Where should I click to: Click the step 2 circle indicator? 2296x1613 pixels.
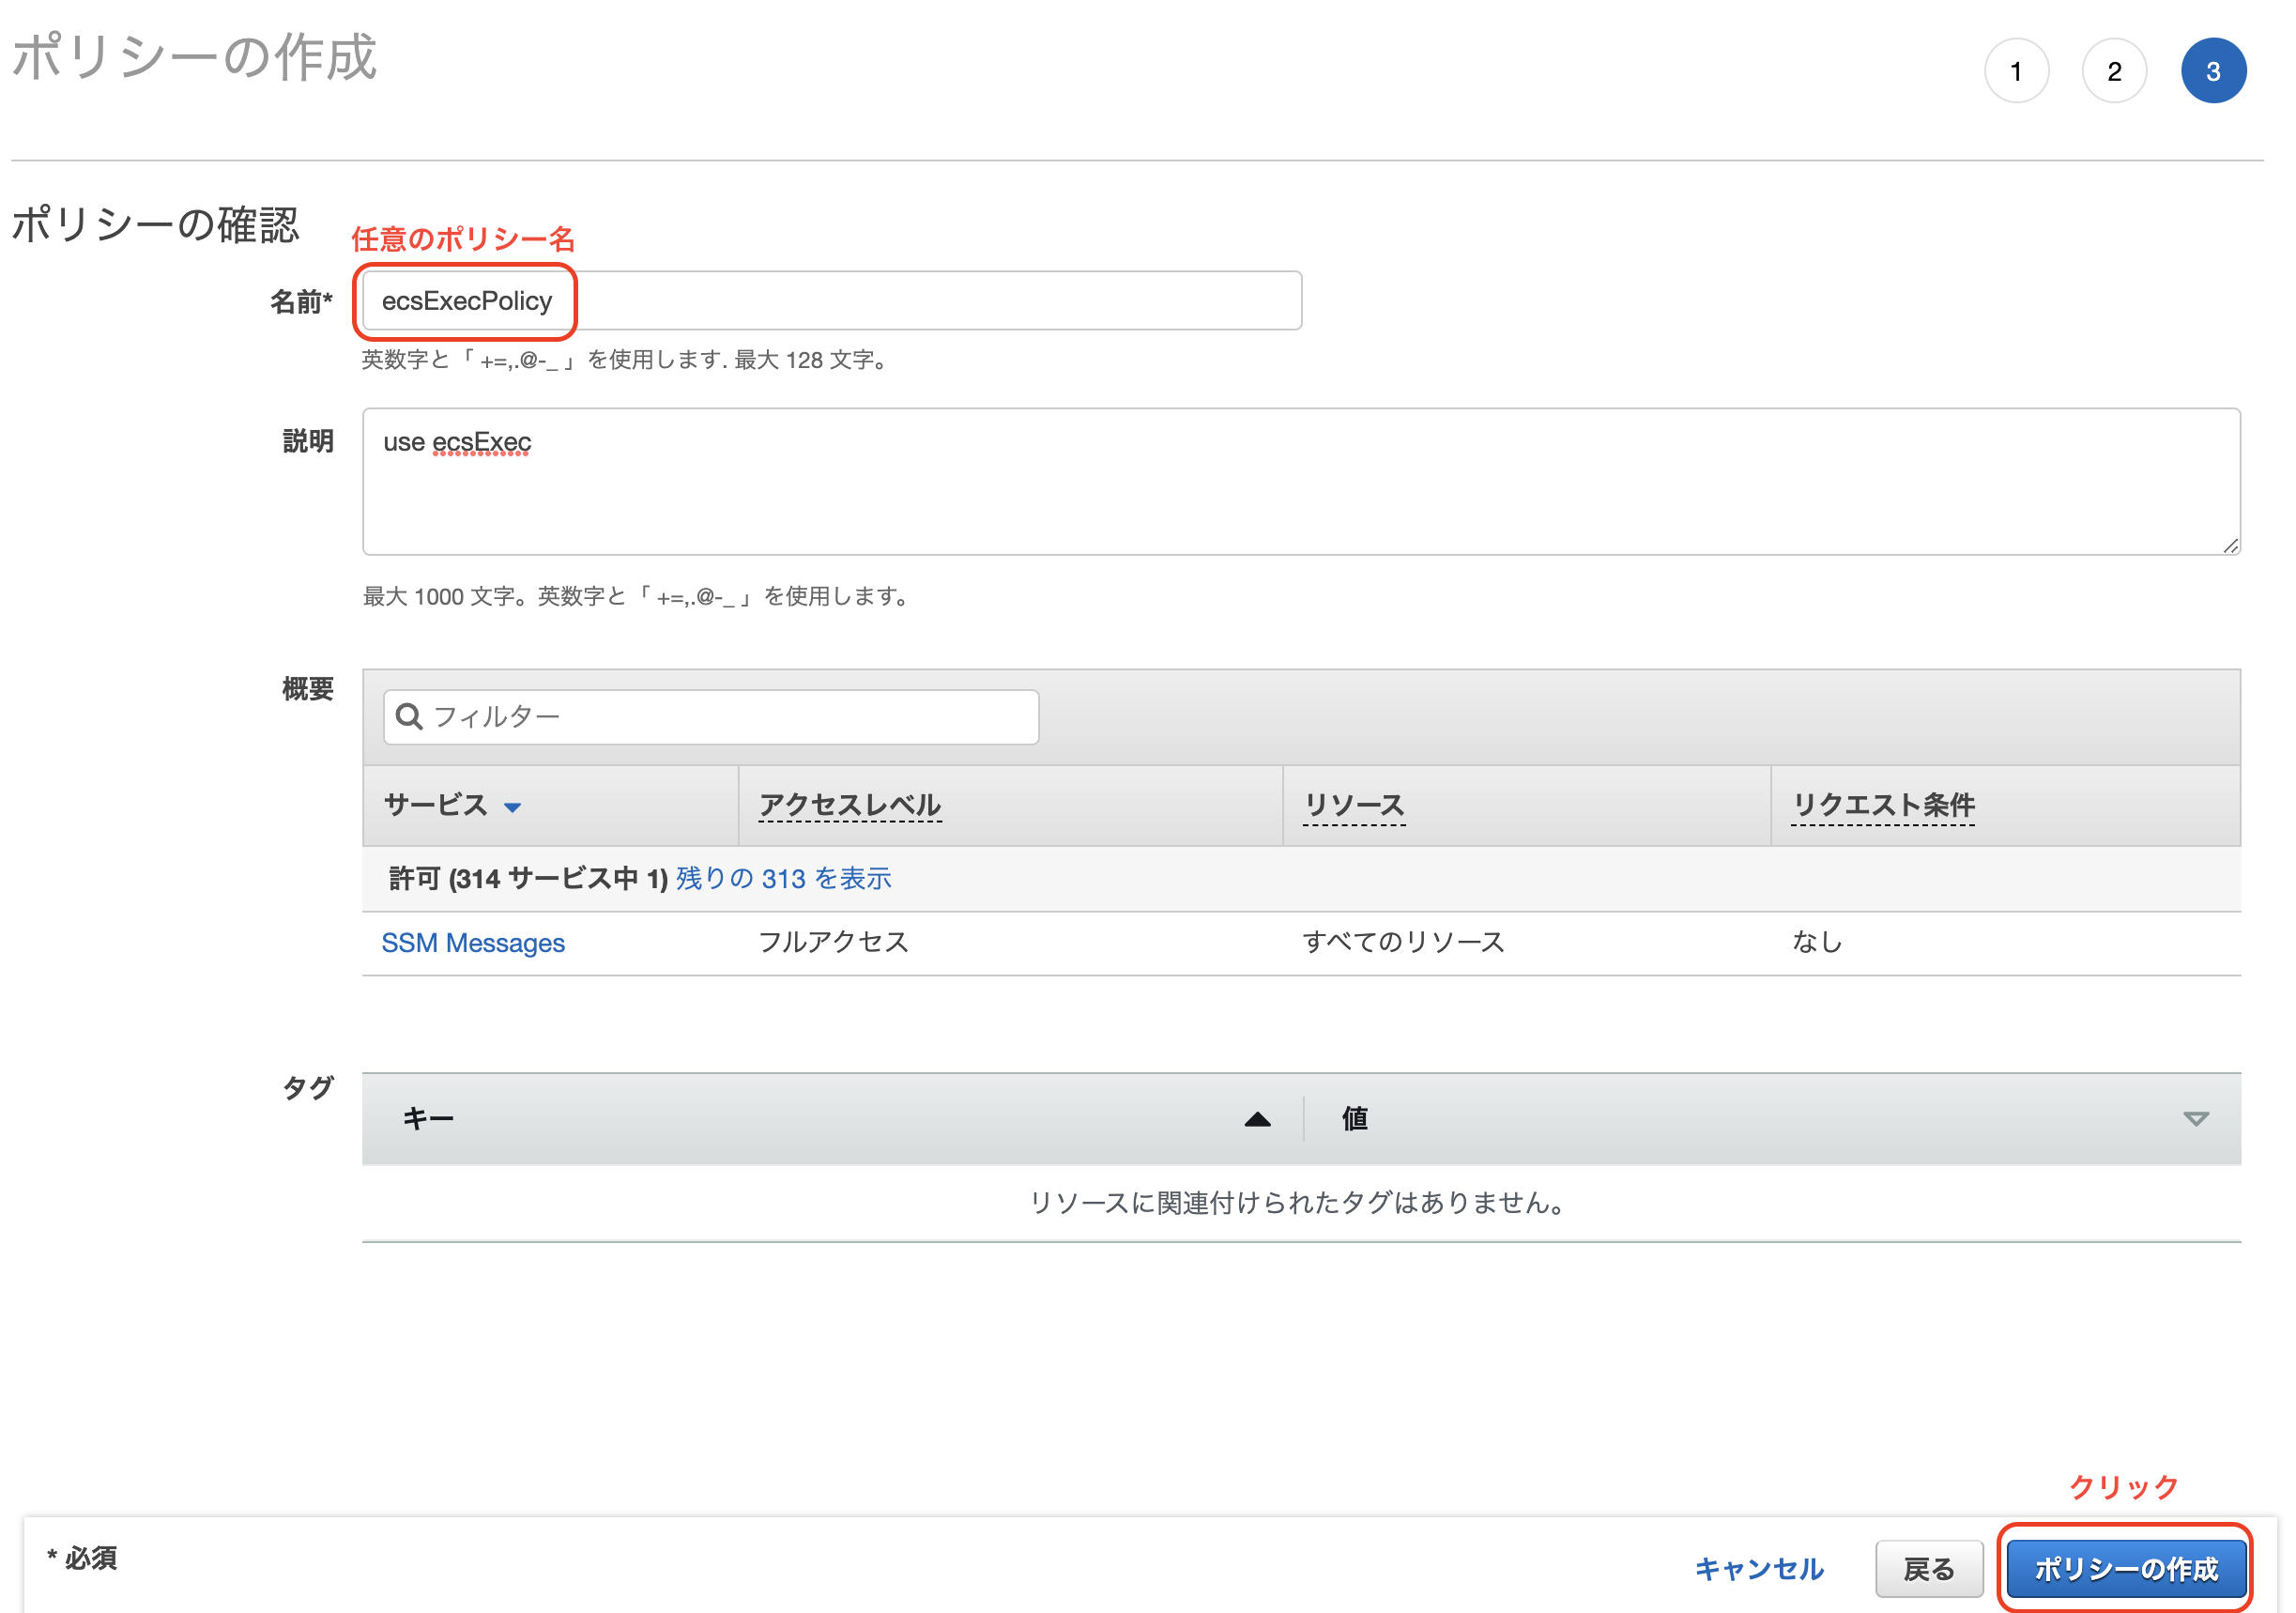2113,72
